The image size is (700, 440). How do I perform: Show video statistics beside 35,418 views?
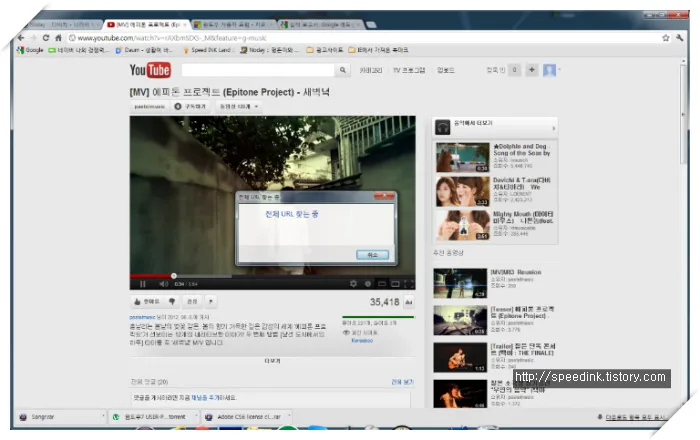[x=409, y=303]
